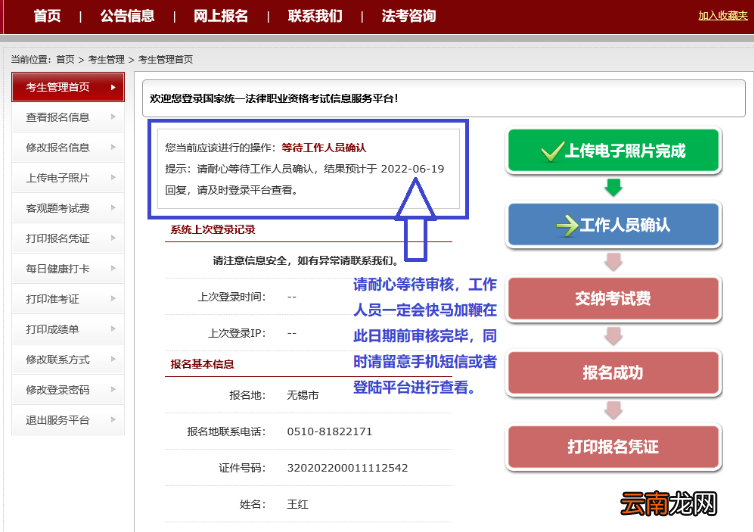Click arrow beside 修改登录密码
Viewport: 754px width, 532px height.
[113, 389]
